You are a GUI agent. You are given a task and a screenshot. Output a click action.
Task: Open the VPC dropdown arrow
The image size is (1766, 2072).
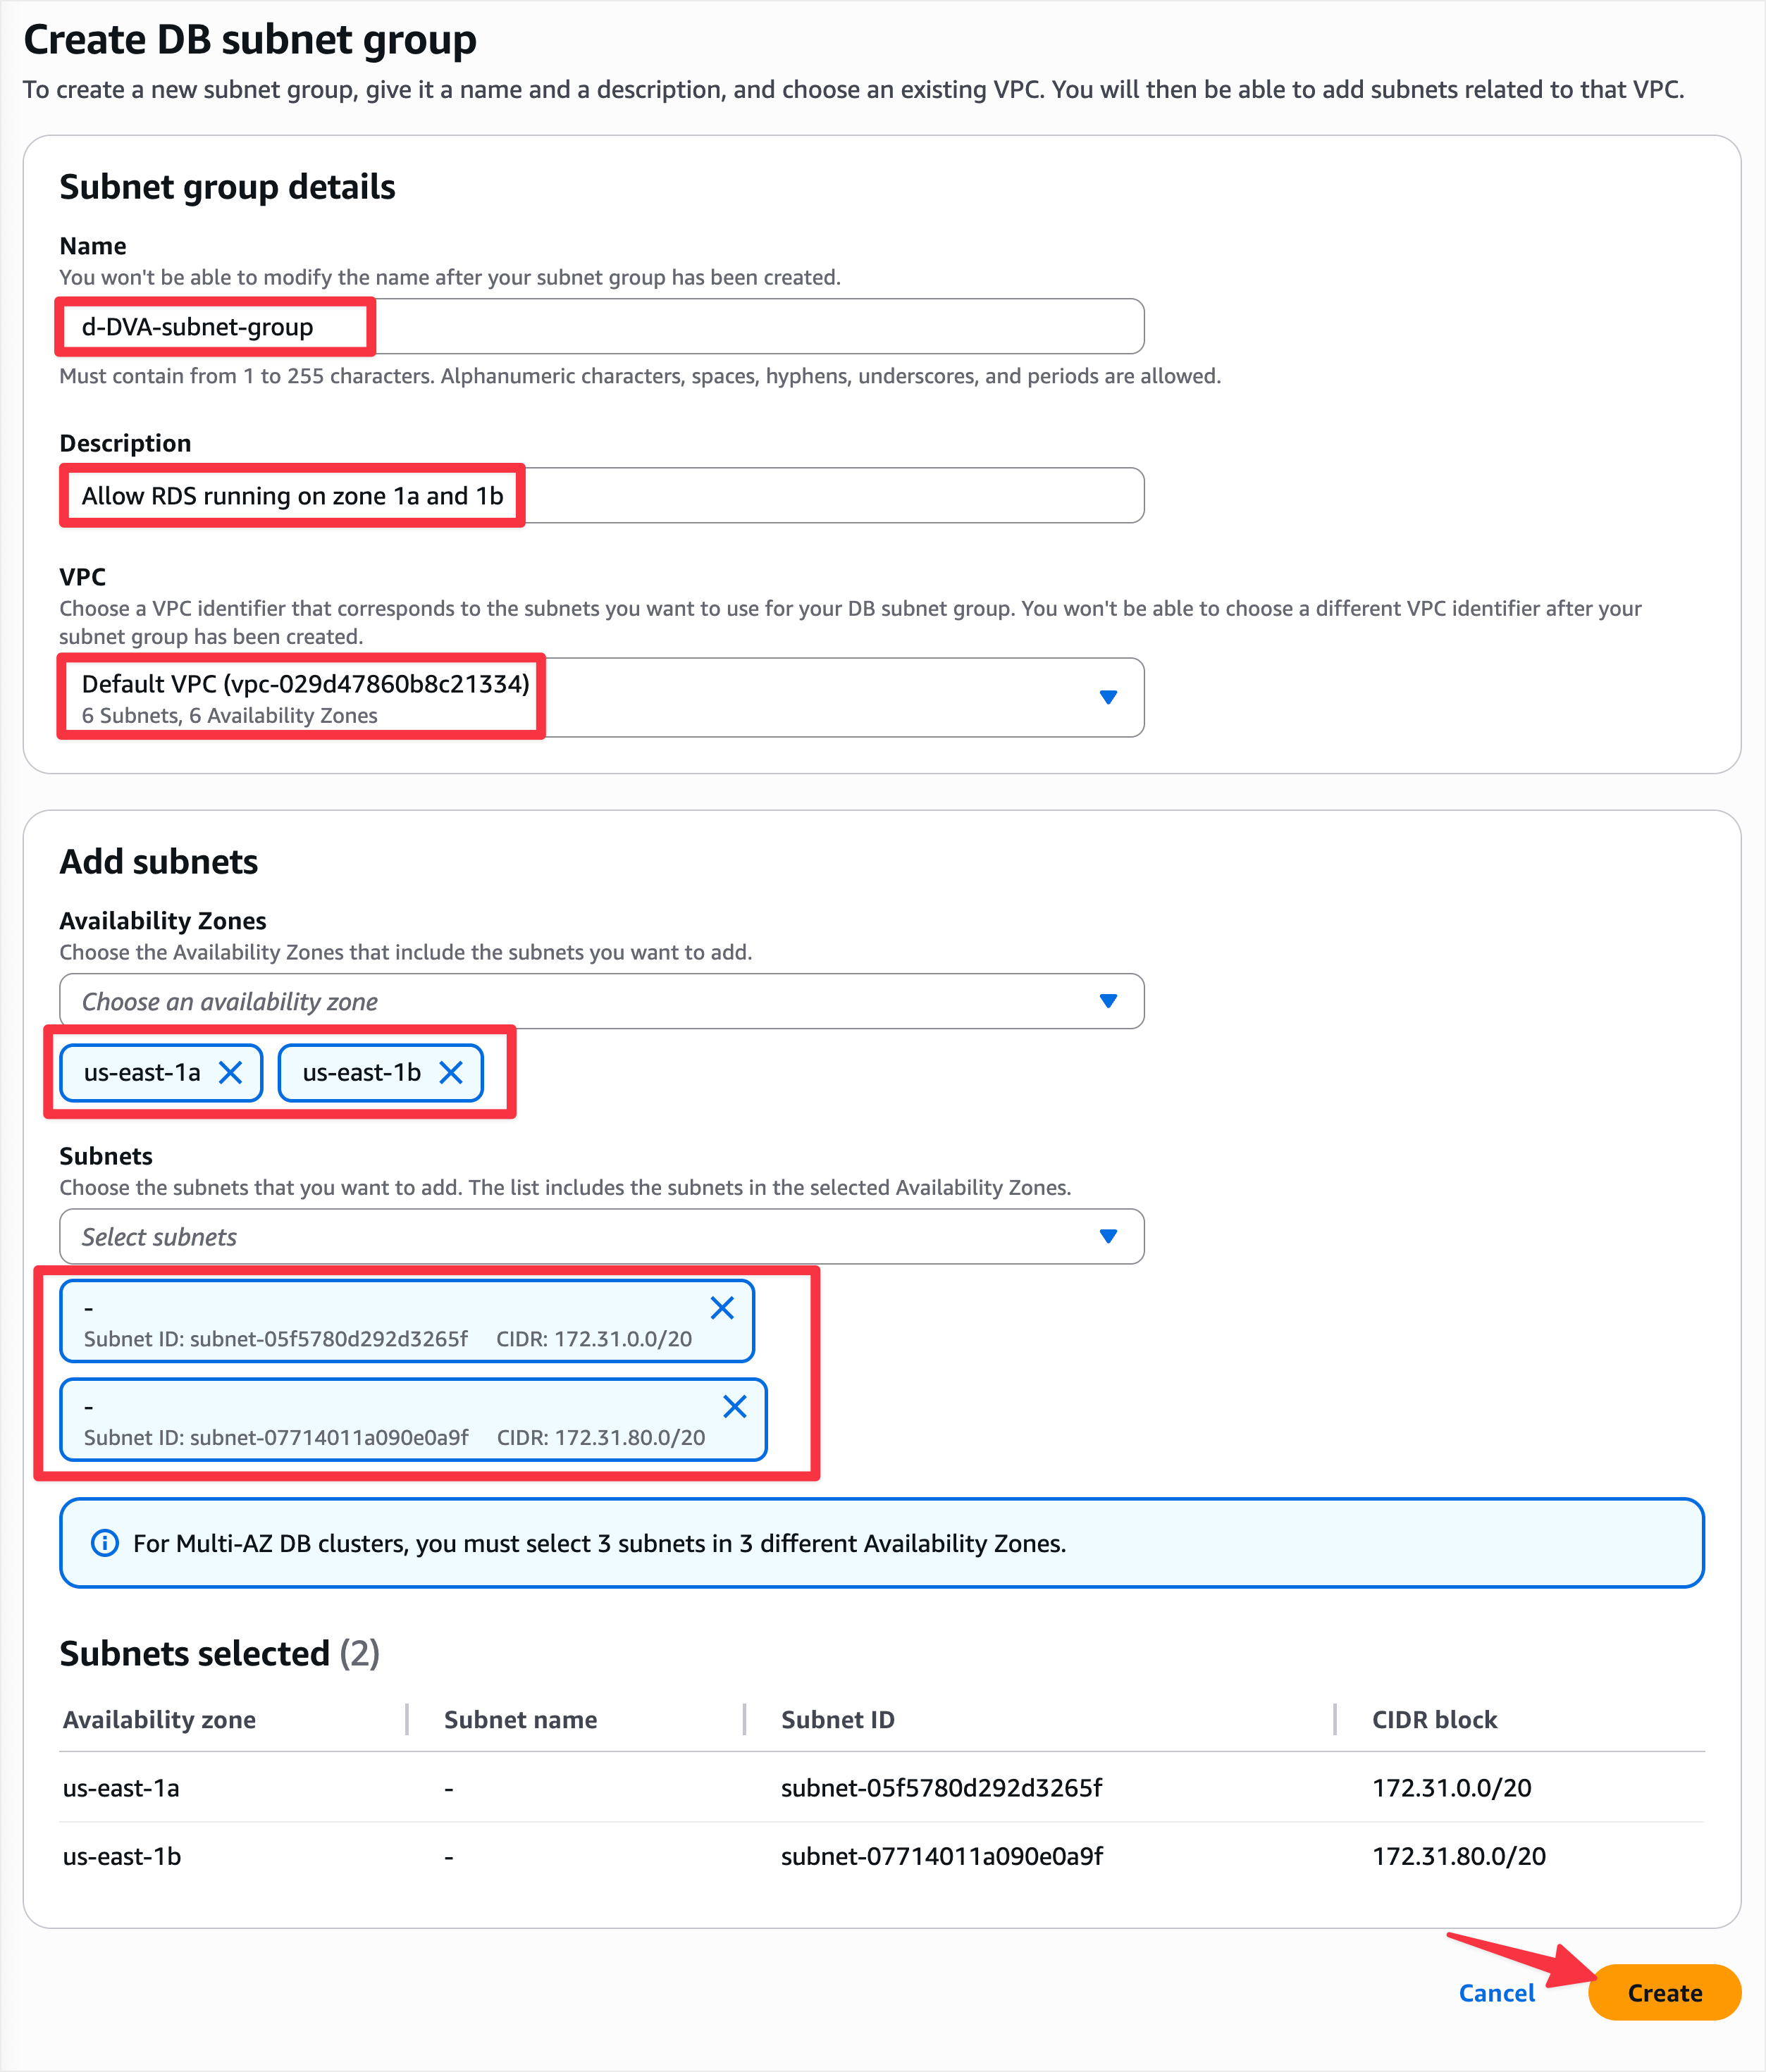tap(1107, 697)
